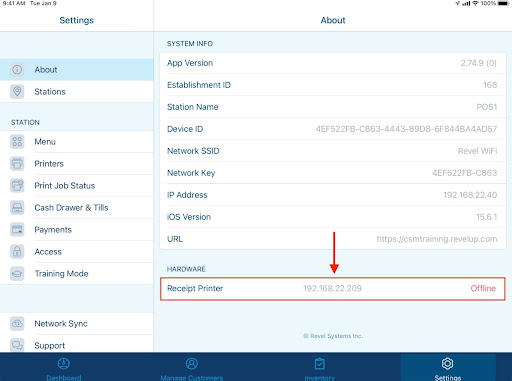
Task: Click printer IP 192.168.22.209
Action: (x=332, y=288)
